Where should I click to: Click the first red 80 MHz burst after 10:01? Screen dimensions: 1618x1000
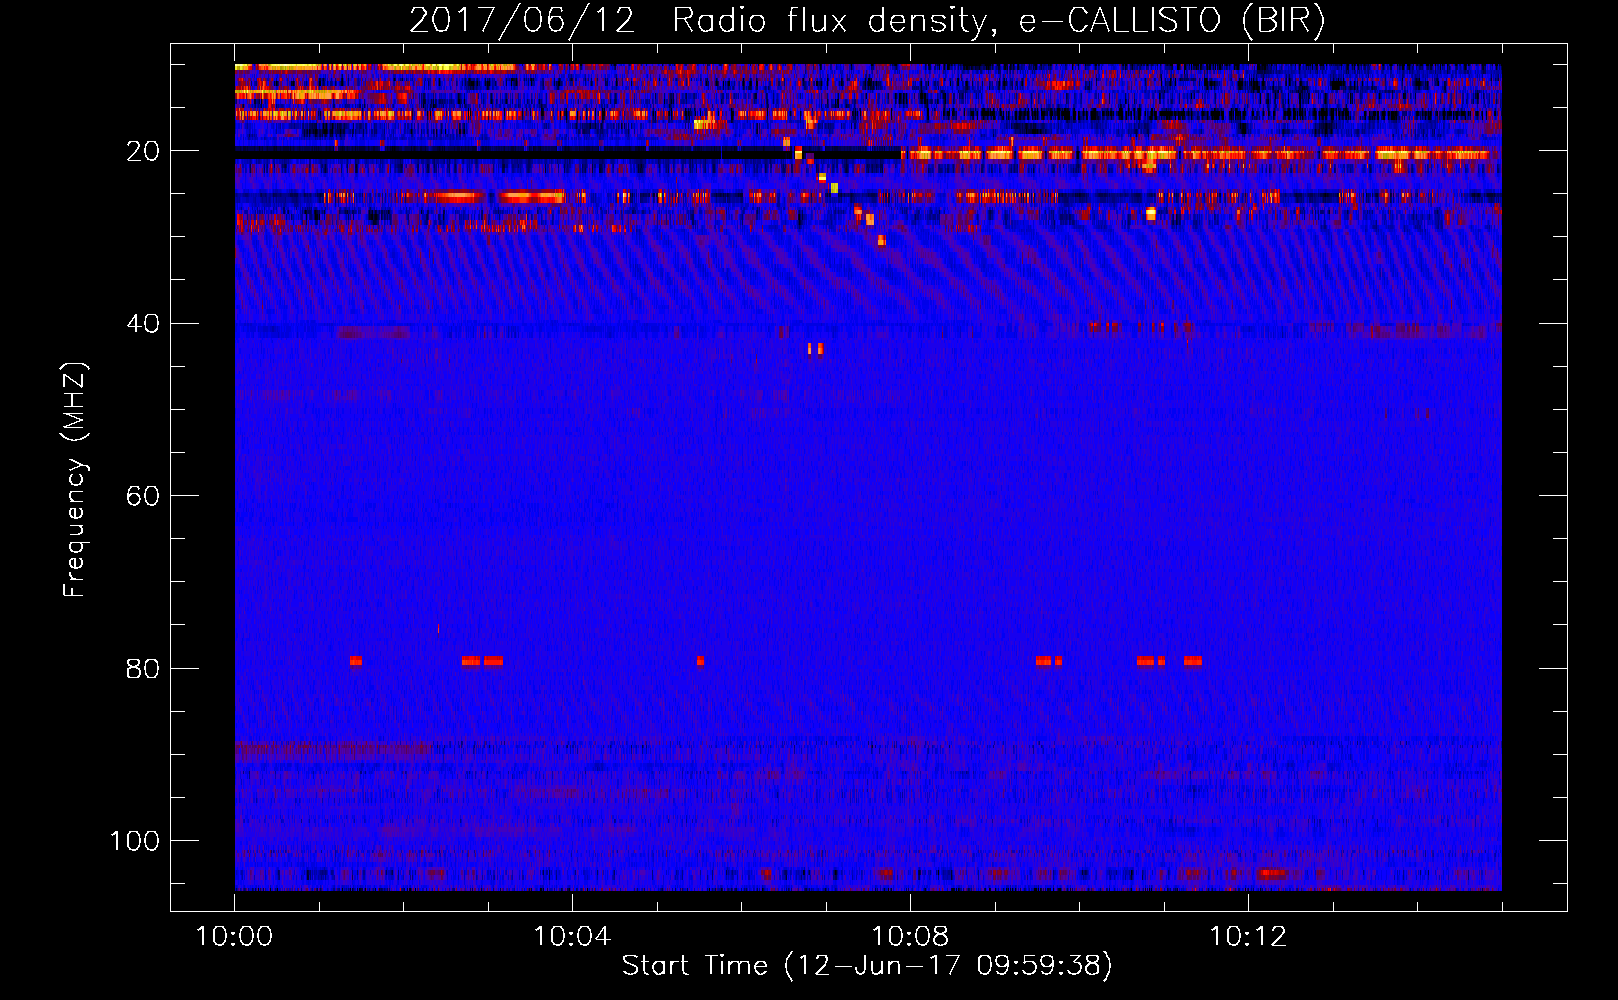[355, 661]
